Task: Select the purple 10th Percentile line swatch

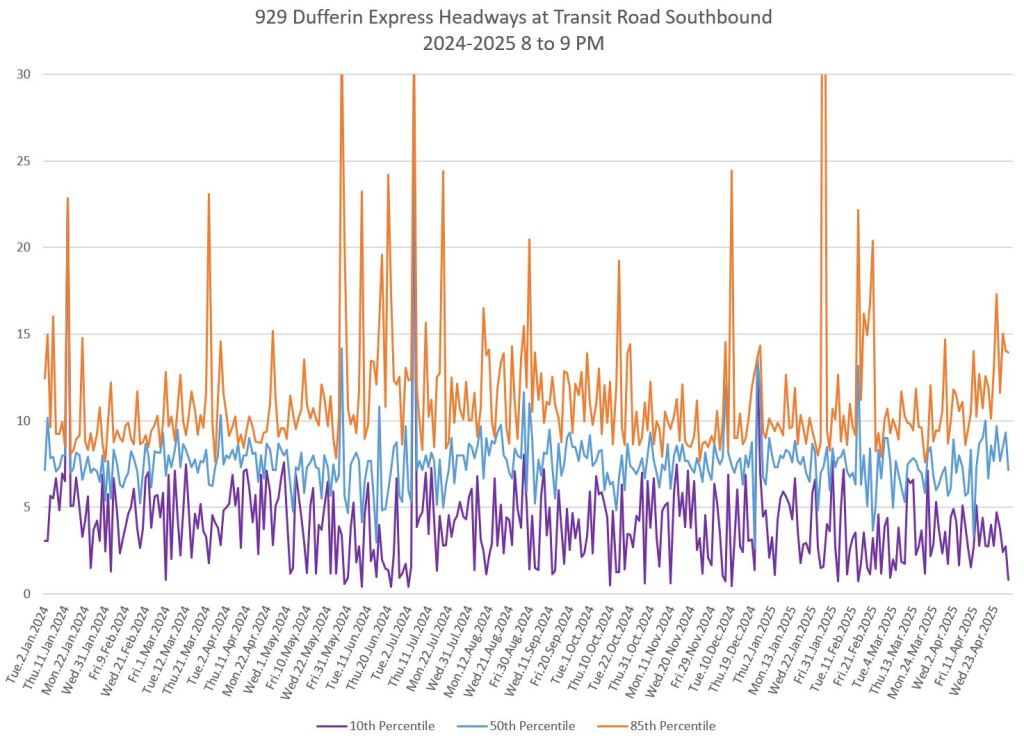Action: click(x=333, y=725)
